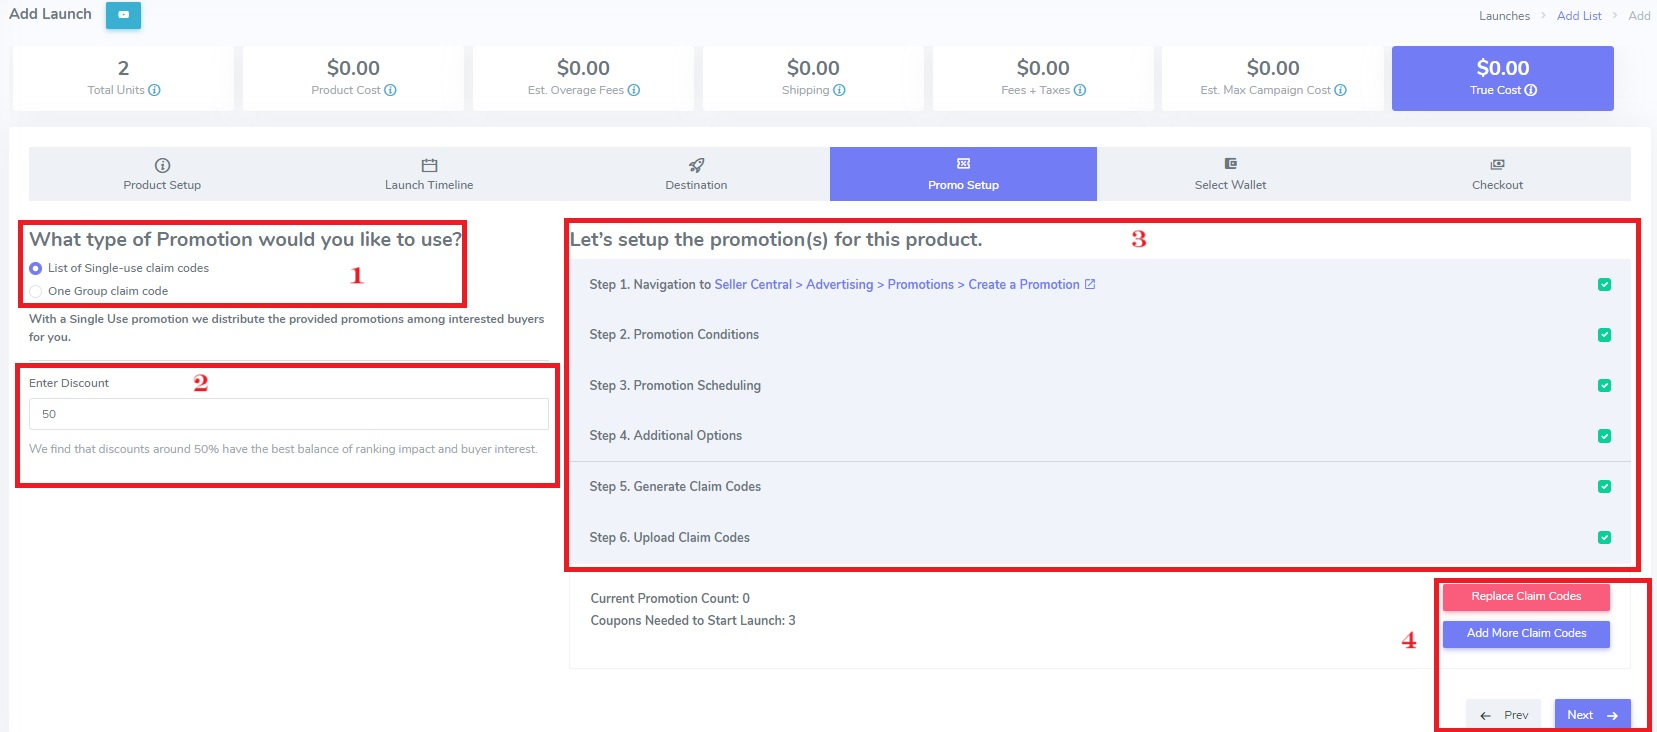Screen dimensions: 1657x732
Task: Click the Shipping info icon
Action: (x=839, y=90)
